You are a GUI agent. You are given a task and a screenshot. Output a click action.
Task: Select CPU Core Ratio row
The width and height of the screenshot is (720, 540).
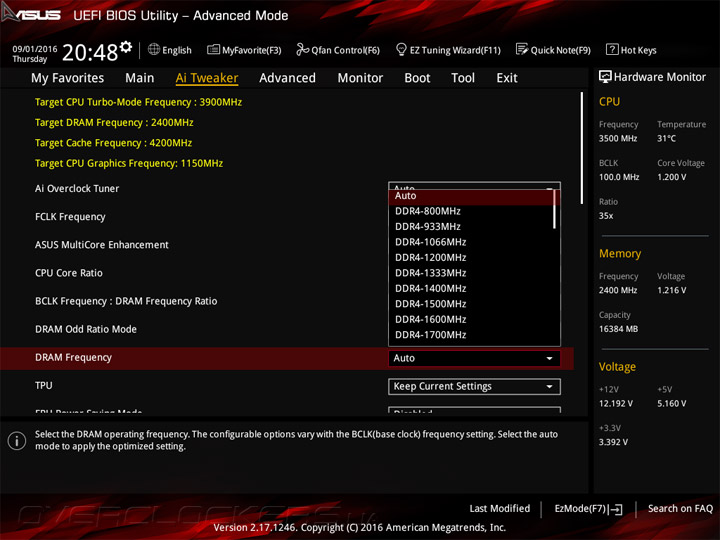tap(69, 273)
